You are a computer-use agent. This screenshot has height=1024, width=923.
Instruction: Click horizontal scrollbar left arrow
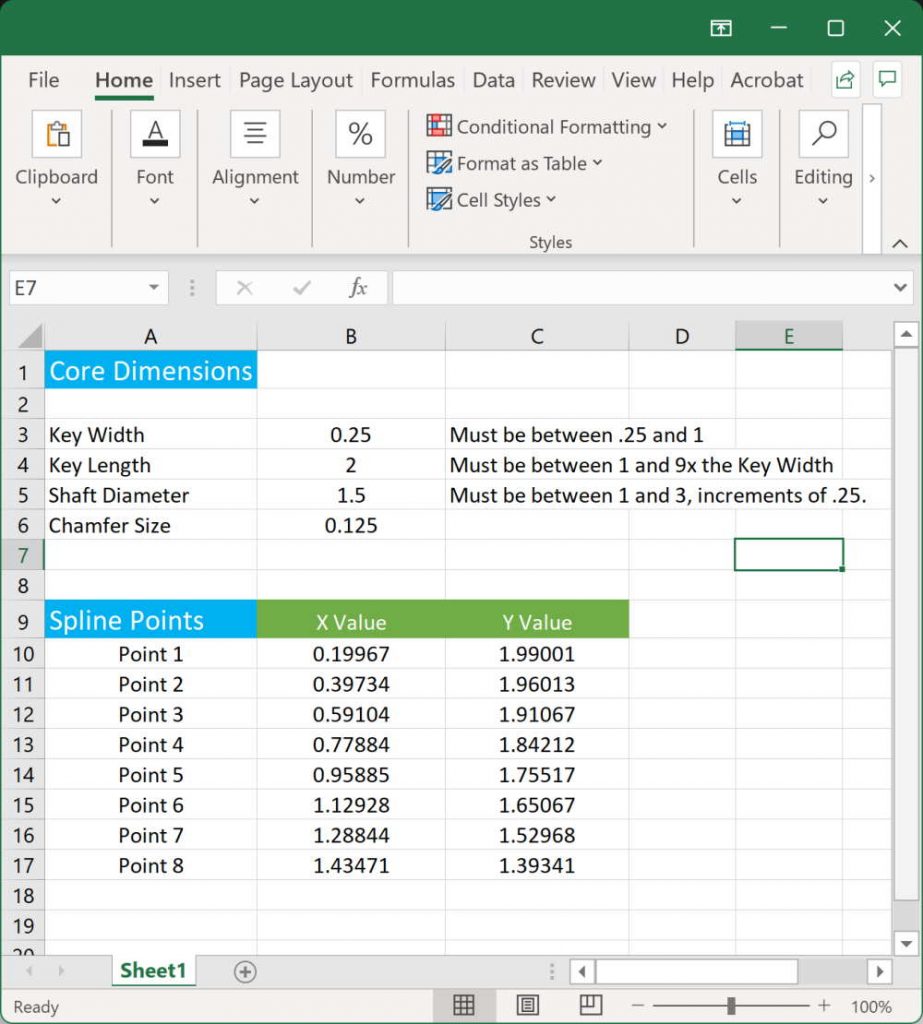tap(582, 971)
